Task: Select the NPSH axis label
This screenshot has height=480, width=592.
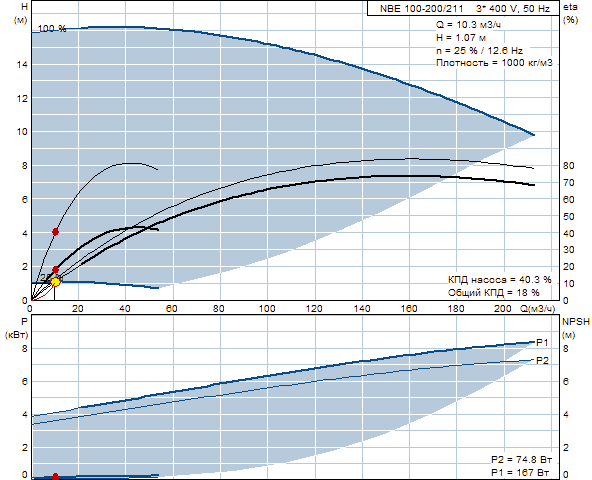Action: pos(576,322)
